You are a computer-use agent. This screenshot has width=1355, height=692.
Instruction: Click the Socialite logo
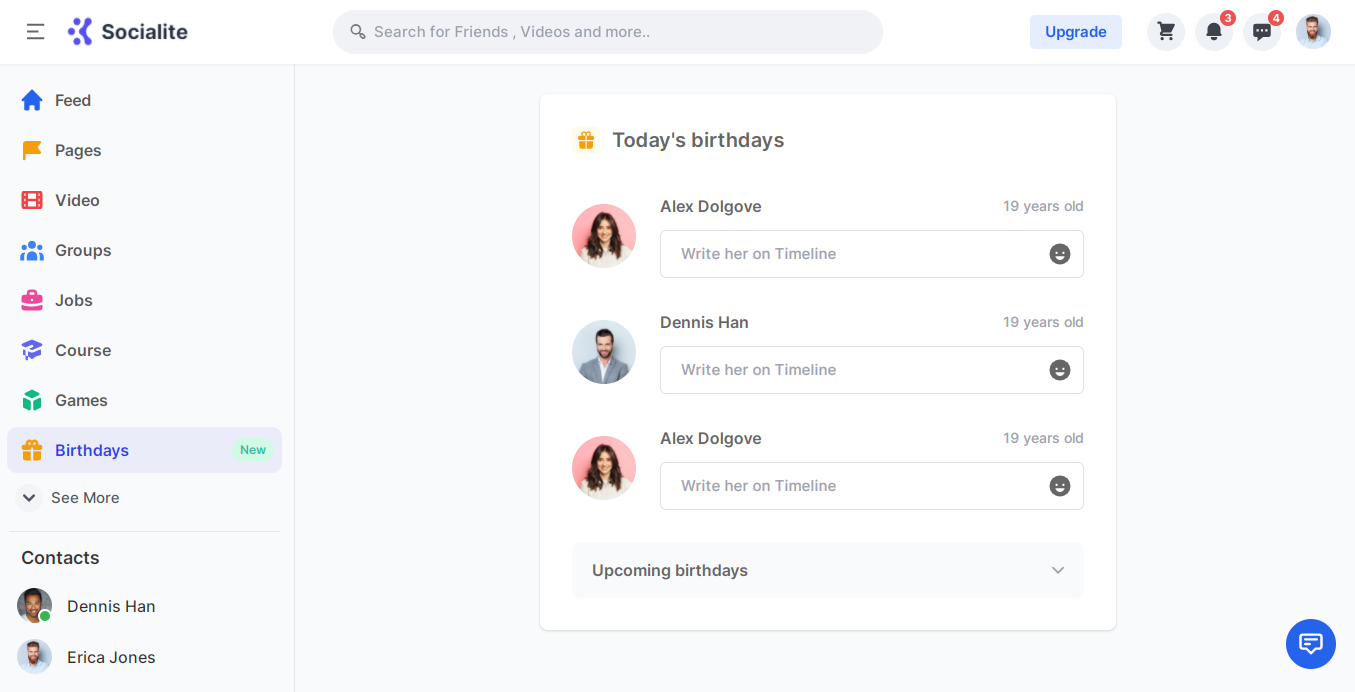128,32
